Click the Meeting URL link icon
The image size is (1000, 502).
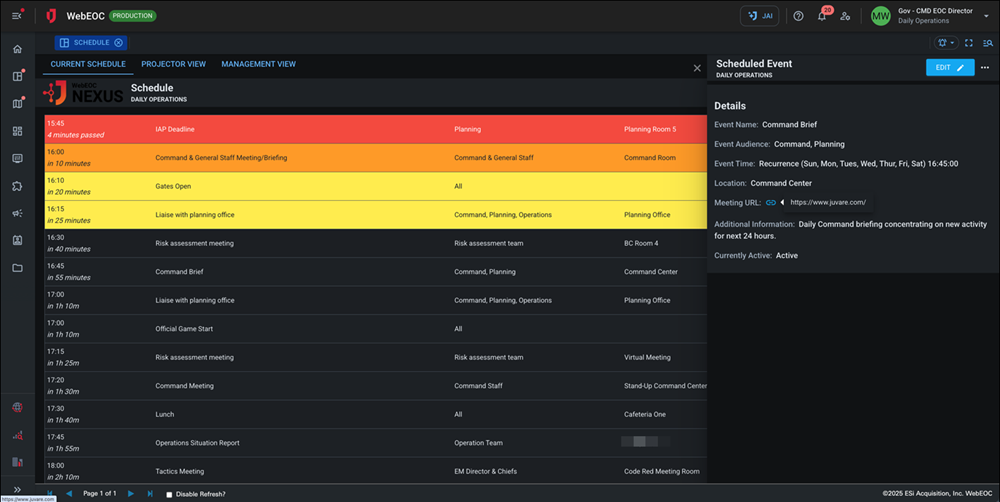[x=771, y=202]
